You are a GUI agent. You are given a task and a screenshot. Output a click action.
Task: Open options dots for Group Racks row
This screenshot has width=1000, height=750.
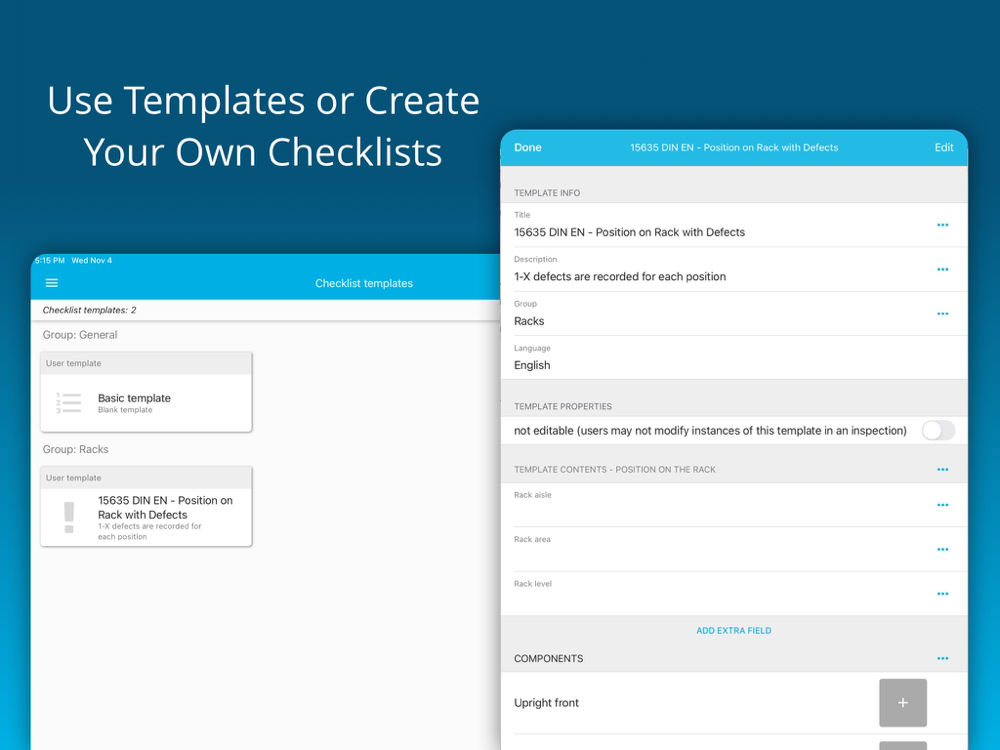(x=943, y=314)
